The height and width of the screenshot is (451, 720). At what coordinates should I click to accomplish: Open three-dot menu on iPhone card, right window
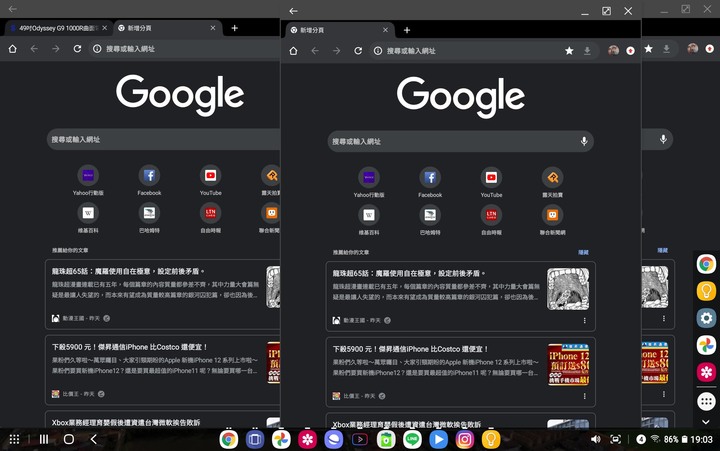click(664, 394)
